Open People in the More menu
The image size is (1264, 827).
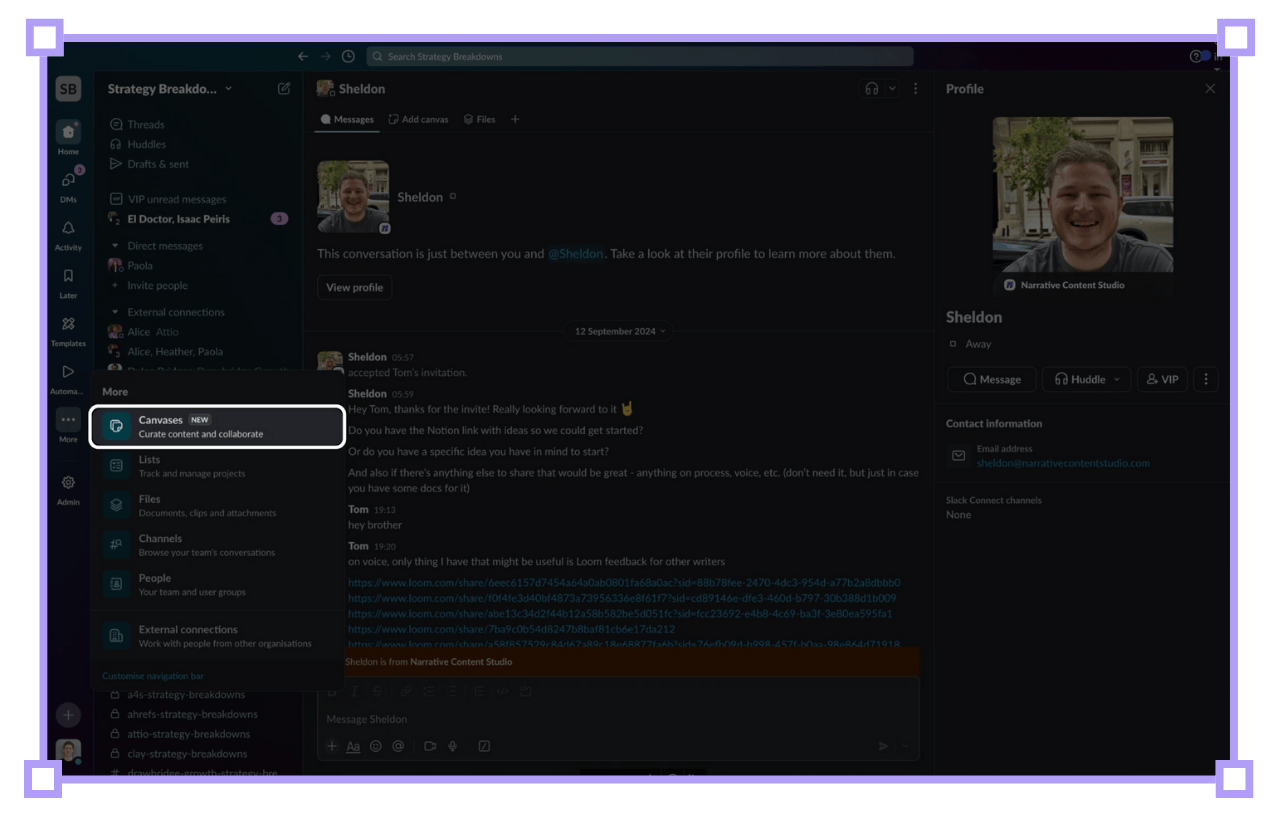[217, 584]
